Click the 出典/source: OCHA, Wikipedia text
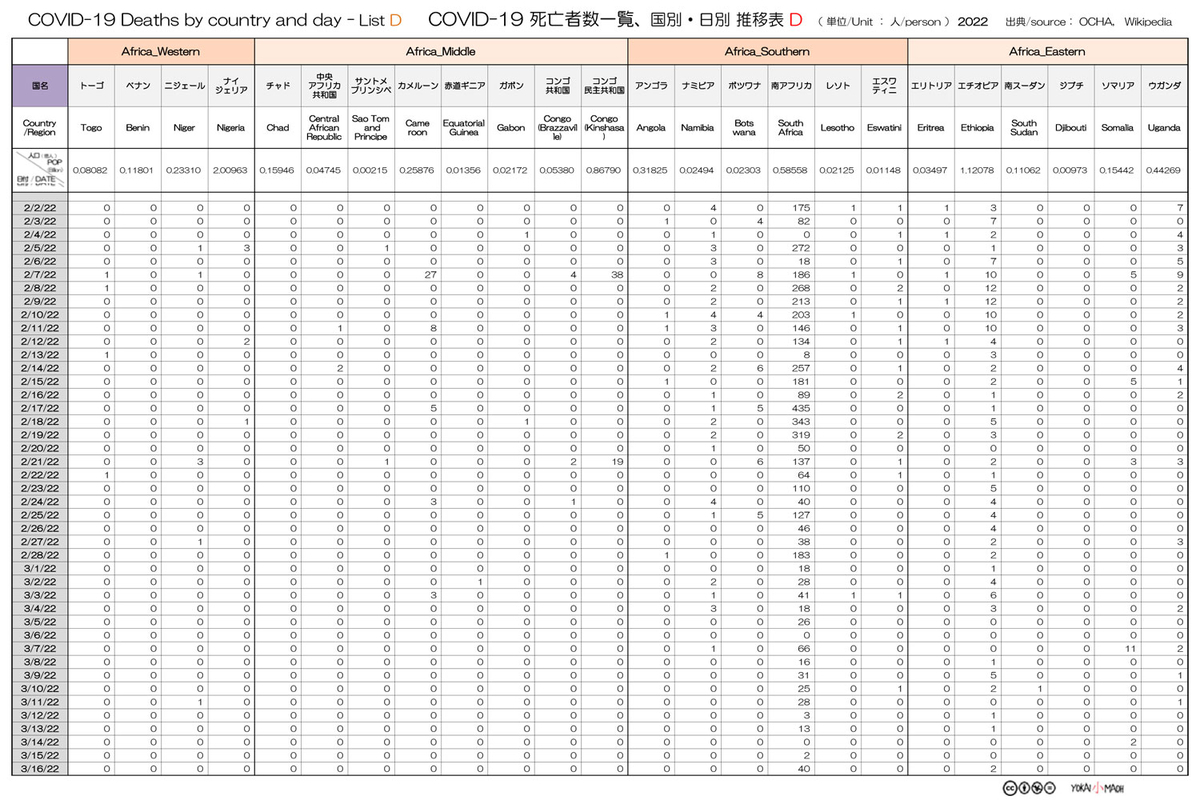Screen dimensions: 1200x804 pyautogui.click(x=1089, y=20)
